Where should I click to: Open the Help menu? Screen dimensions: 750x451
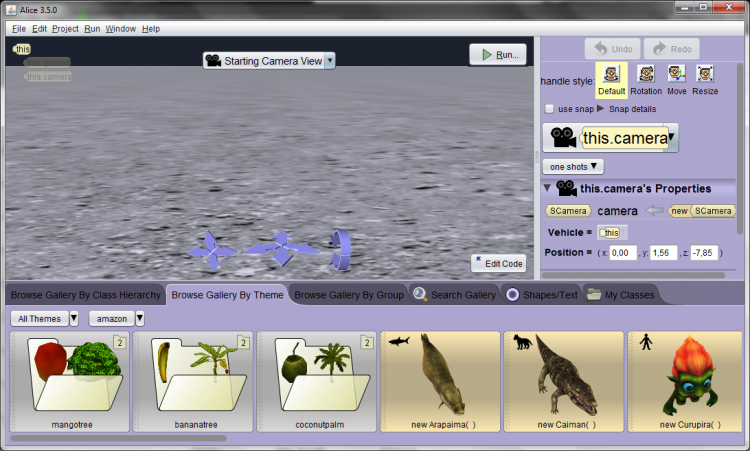(151, 29)
